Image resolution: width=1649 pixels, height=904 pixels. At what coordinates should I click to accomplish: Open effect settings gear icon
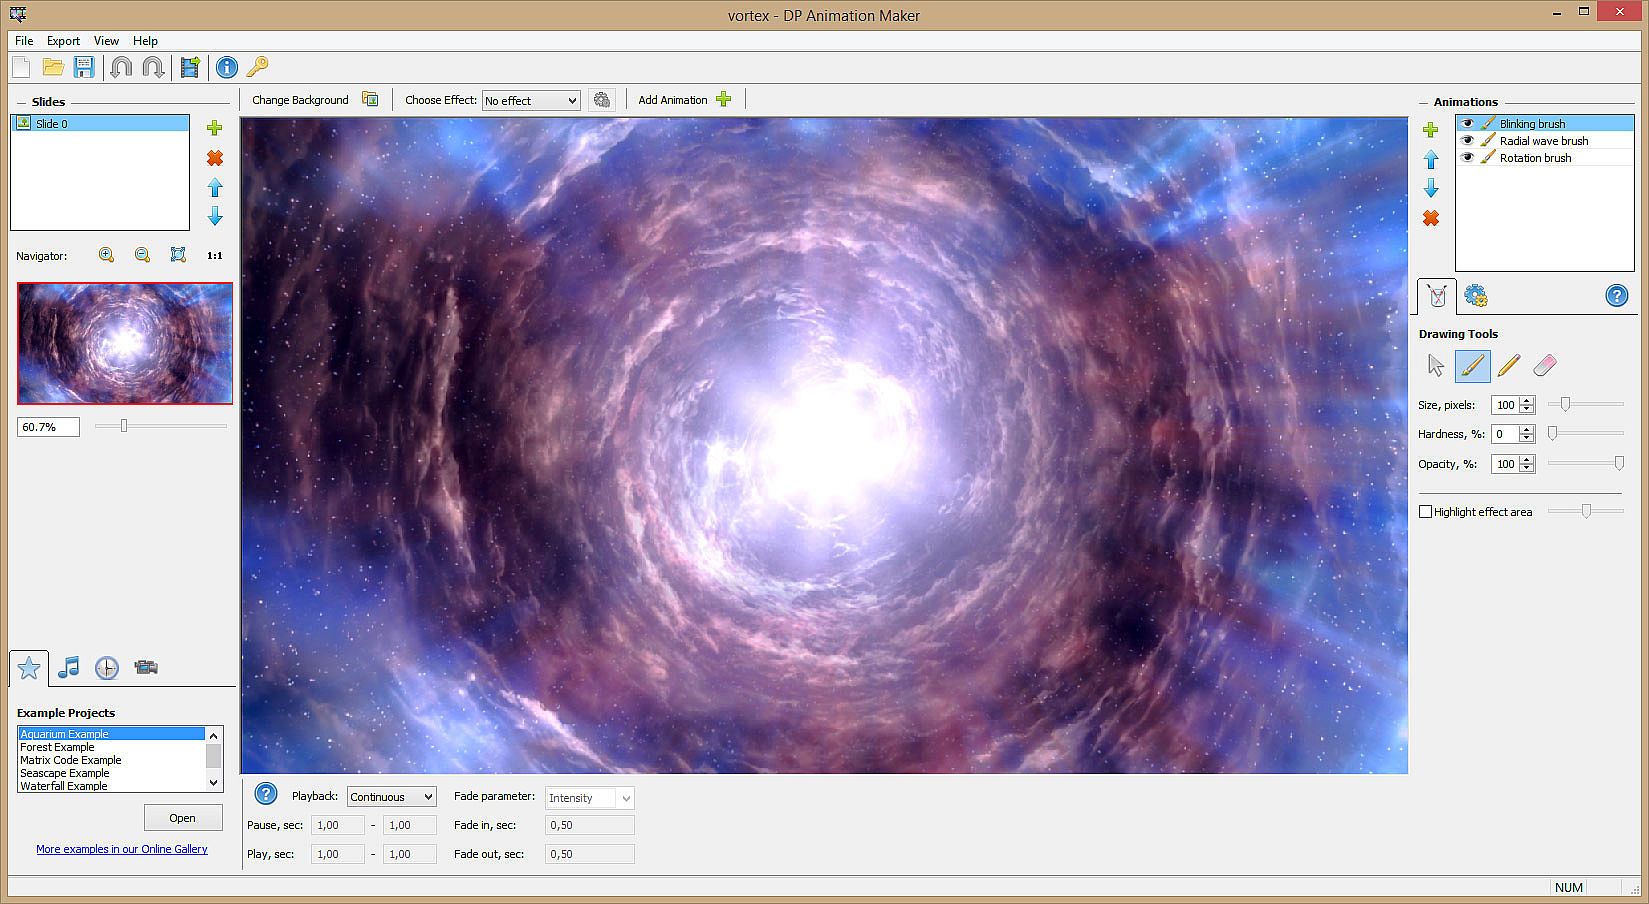[601, 100]
